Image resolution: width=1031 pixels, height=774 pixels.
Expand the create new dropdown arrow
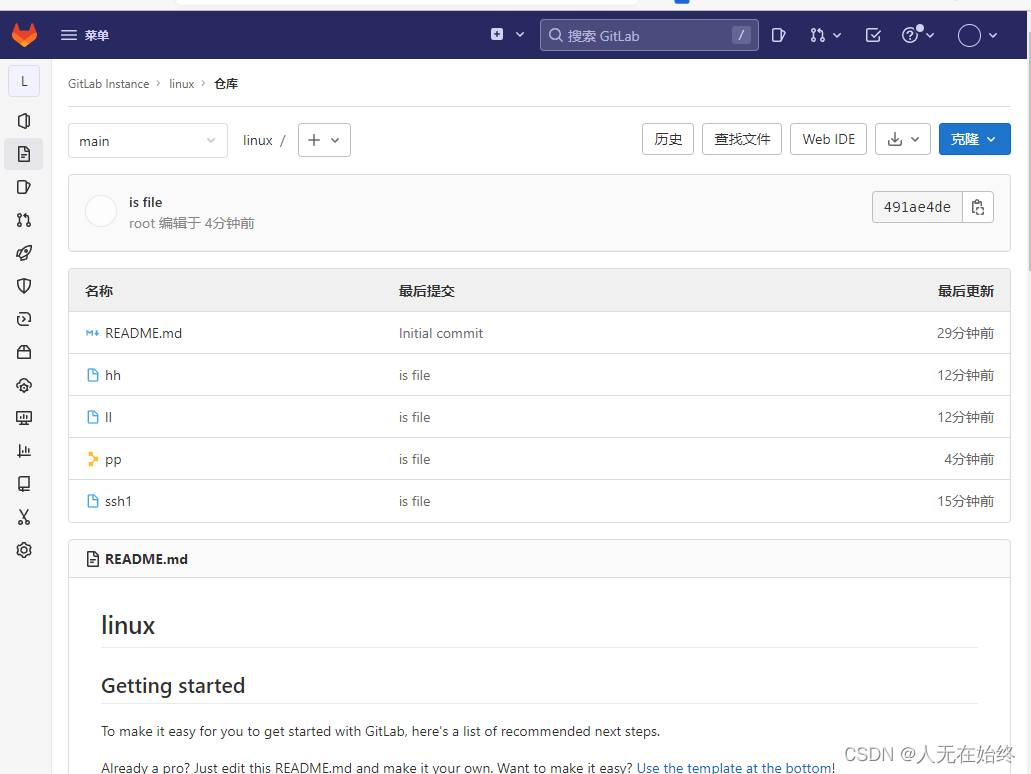(520, 34)
